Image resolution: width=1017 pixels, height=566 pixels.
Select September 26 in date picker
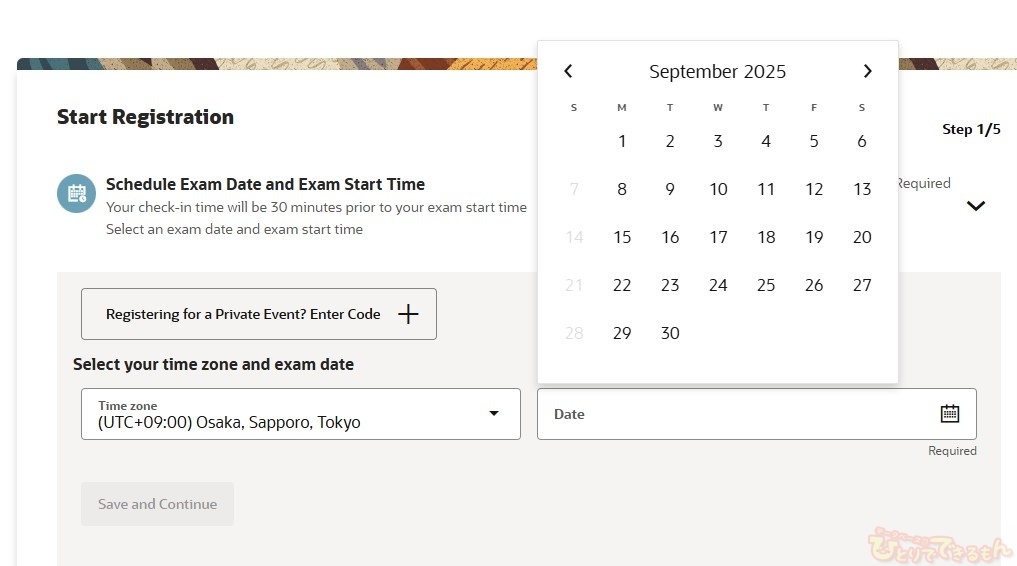(x=814, y=285)
